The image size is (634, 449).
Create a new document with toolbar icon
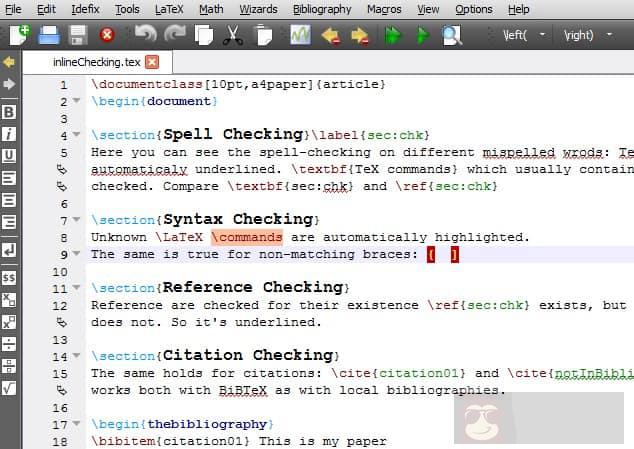tap(19, 35)
